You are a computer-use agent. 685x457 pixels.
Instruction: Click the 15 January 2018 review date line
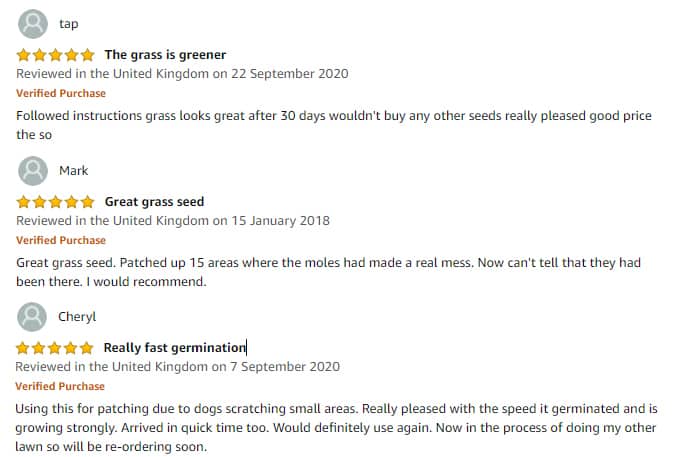click(173, 221)
